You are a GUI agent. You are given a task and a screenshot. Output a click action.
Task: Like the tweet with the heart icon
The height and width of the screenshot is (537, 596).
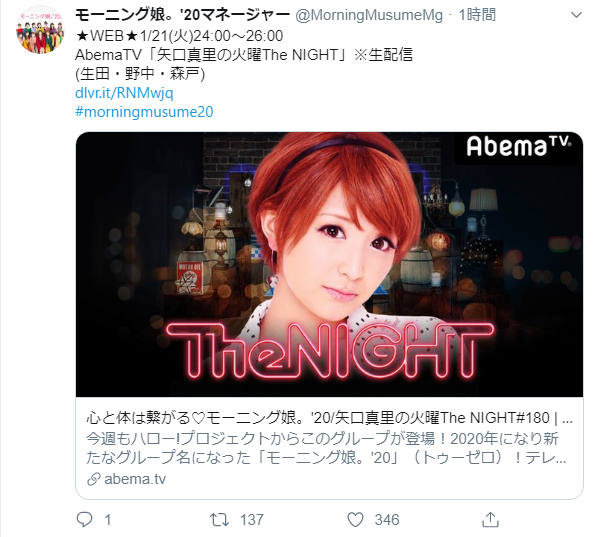click(x=356, y=520)
